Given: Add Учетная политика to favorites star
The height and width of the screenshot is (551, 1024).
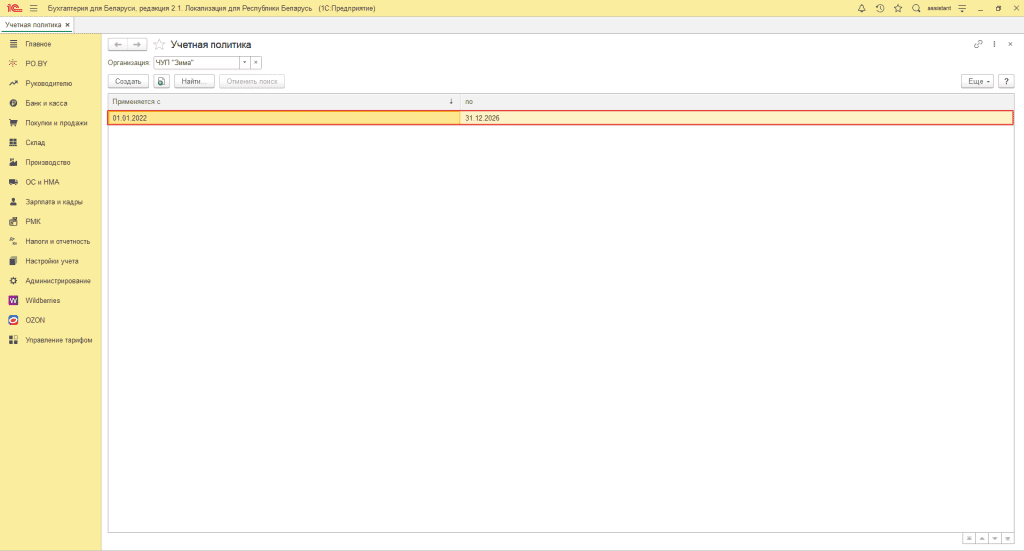Looking at the screenshot, I should click(x=159, y=45).
